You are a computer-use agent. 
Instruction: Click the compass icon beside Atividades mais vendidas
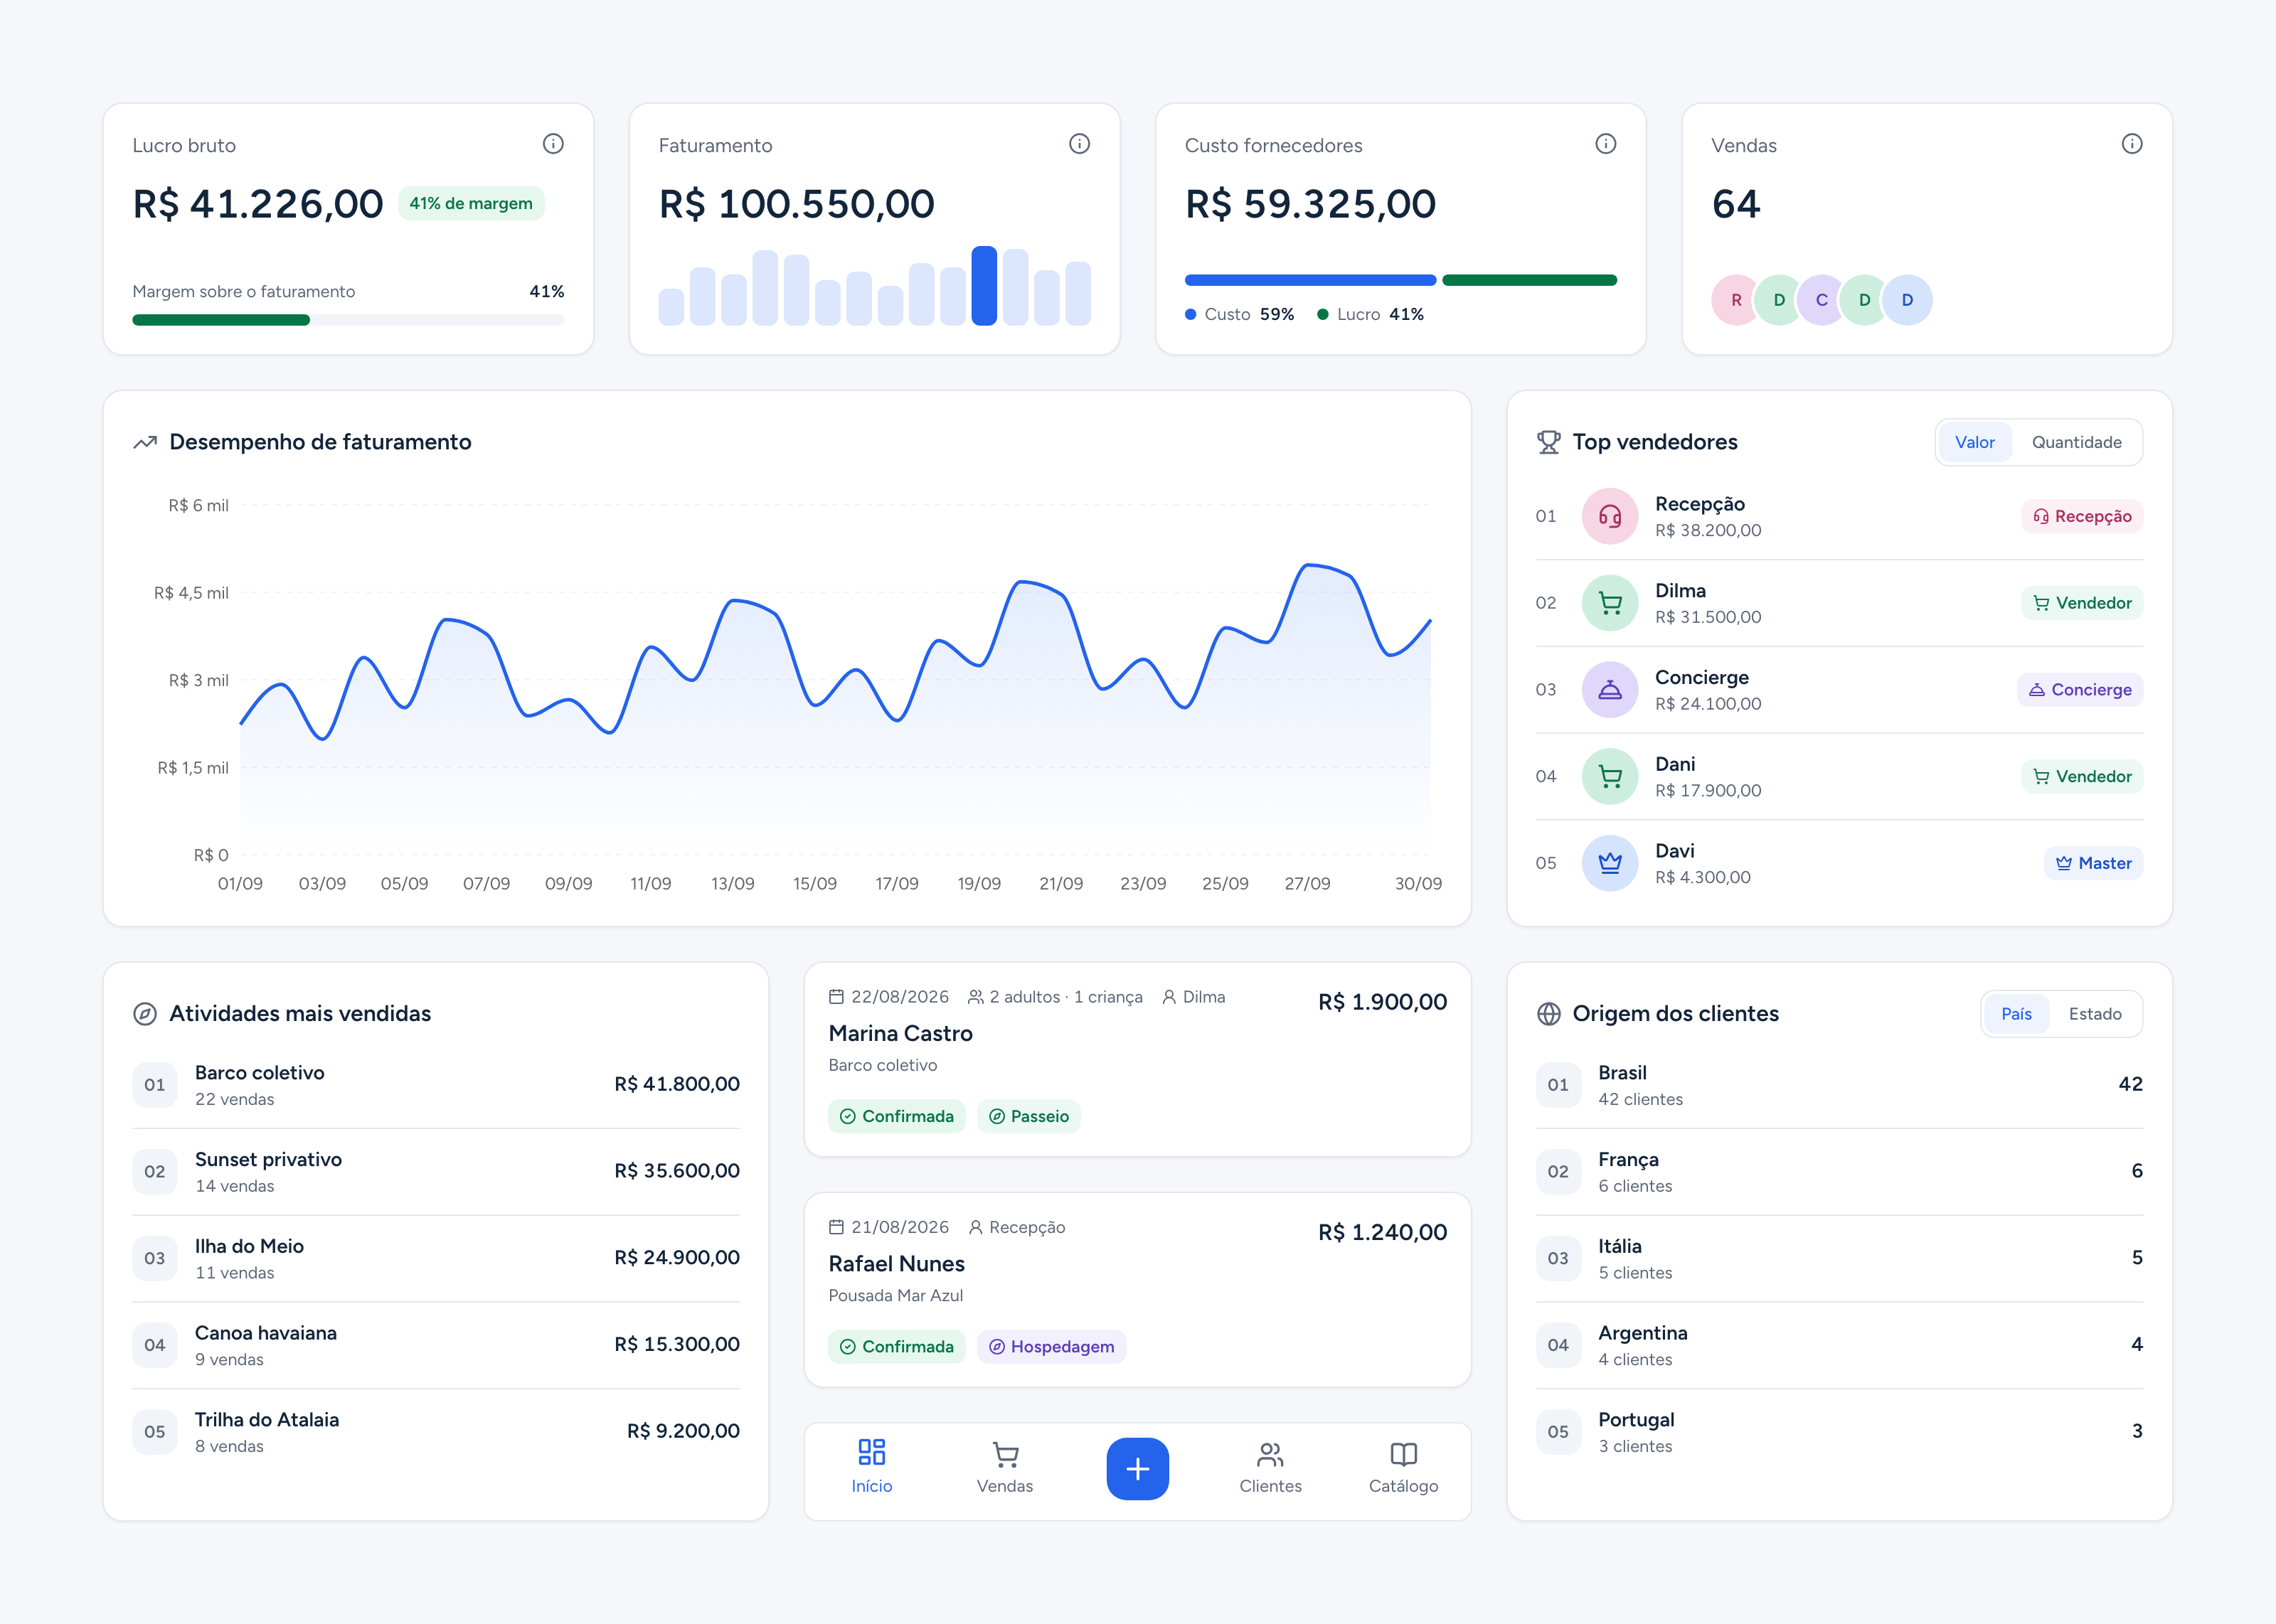(x=145, y=1014)
